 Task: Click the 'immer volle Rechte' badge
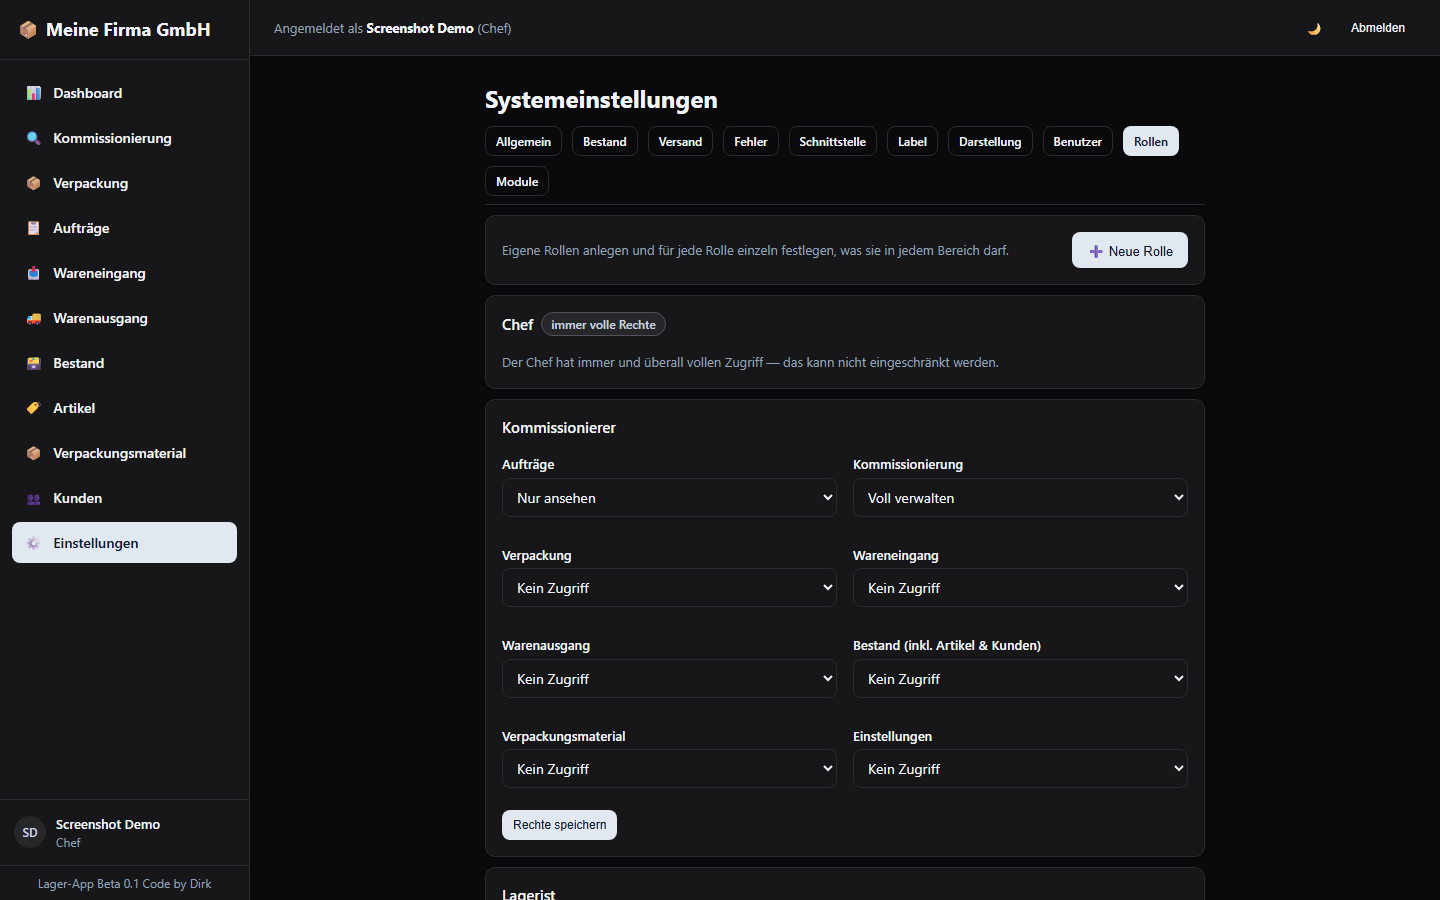click(603, 324)
